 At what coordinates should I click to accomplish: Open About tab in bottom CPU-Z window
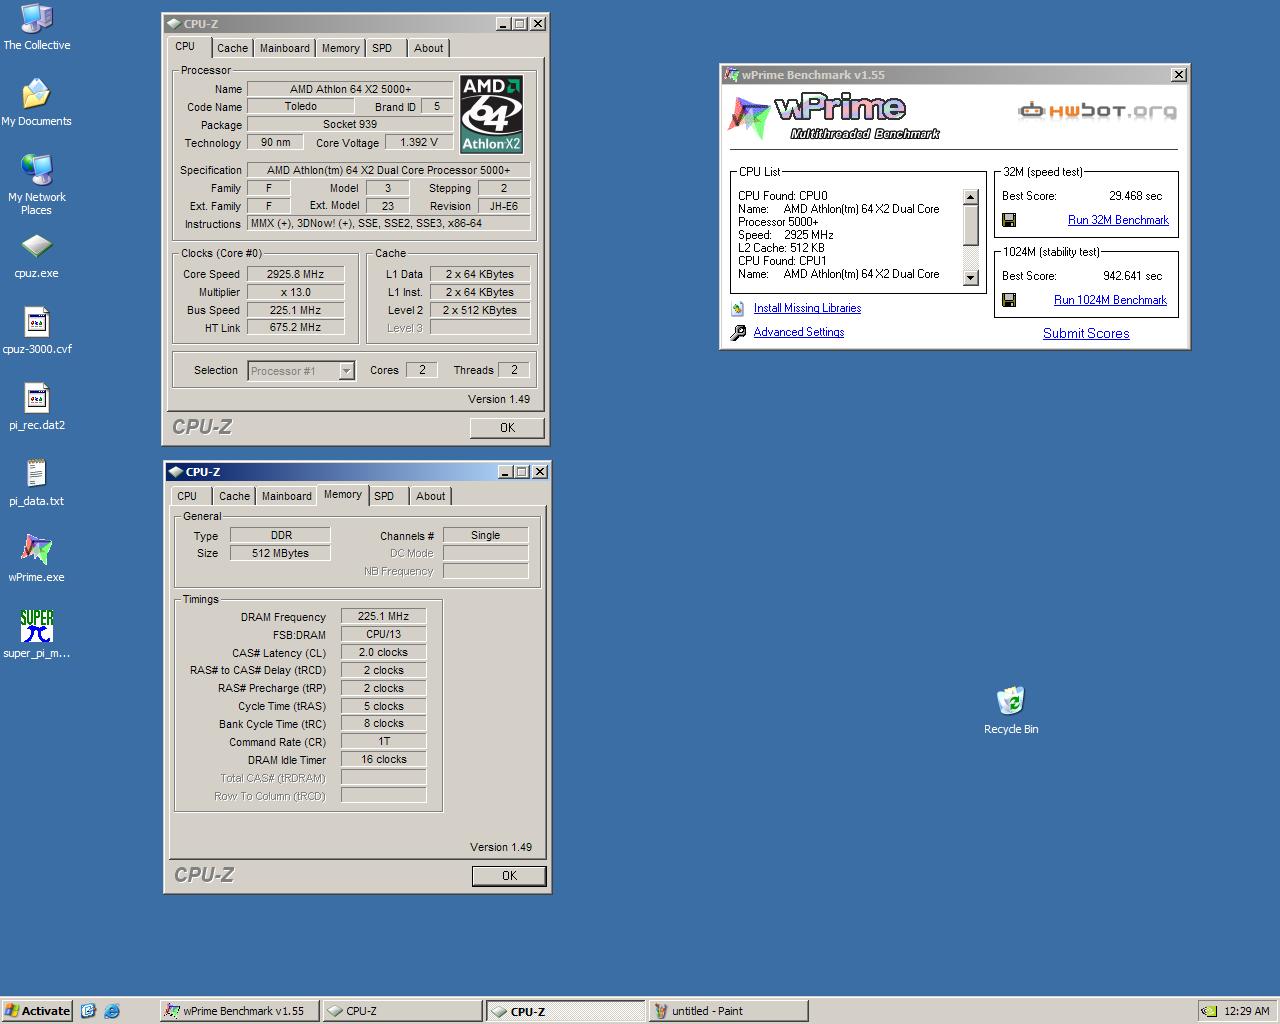click(430, 496)
